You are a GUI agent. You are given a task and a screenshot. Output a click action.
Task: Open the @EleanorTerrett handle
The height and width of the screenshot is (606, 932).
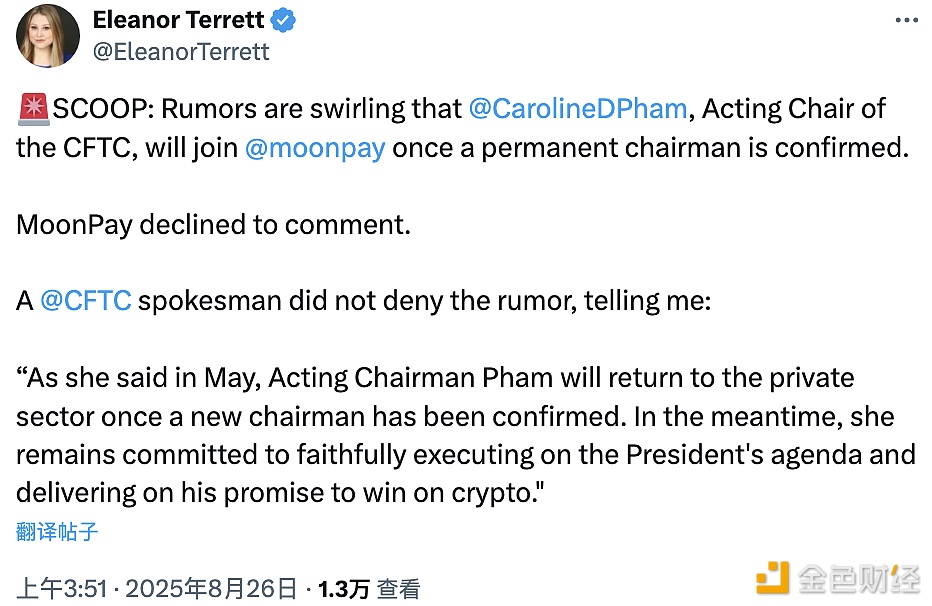click(181, 52)
